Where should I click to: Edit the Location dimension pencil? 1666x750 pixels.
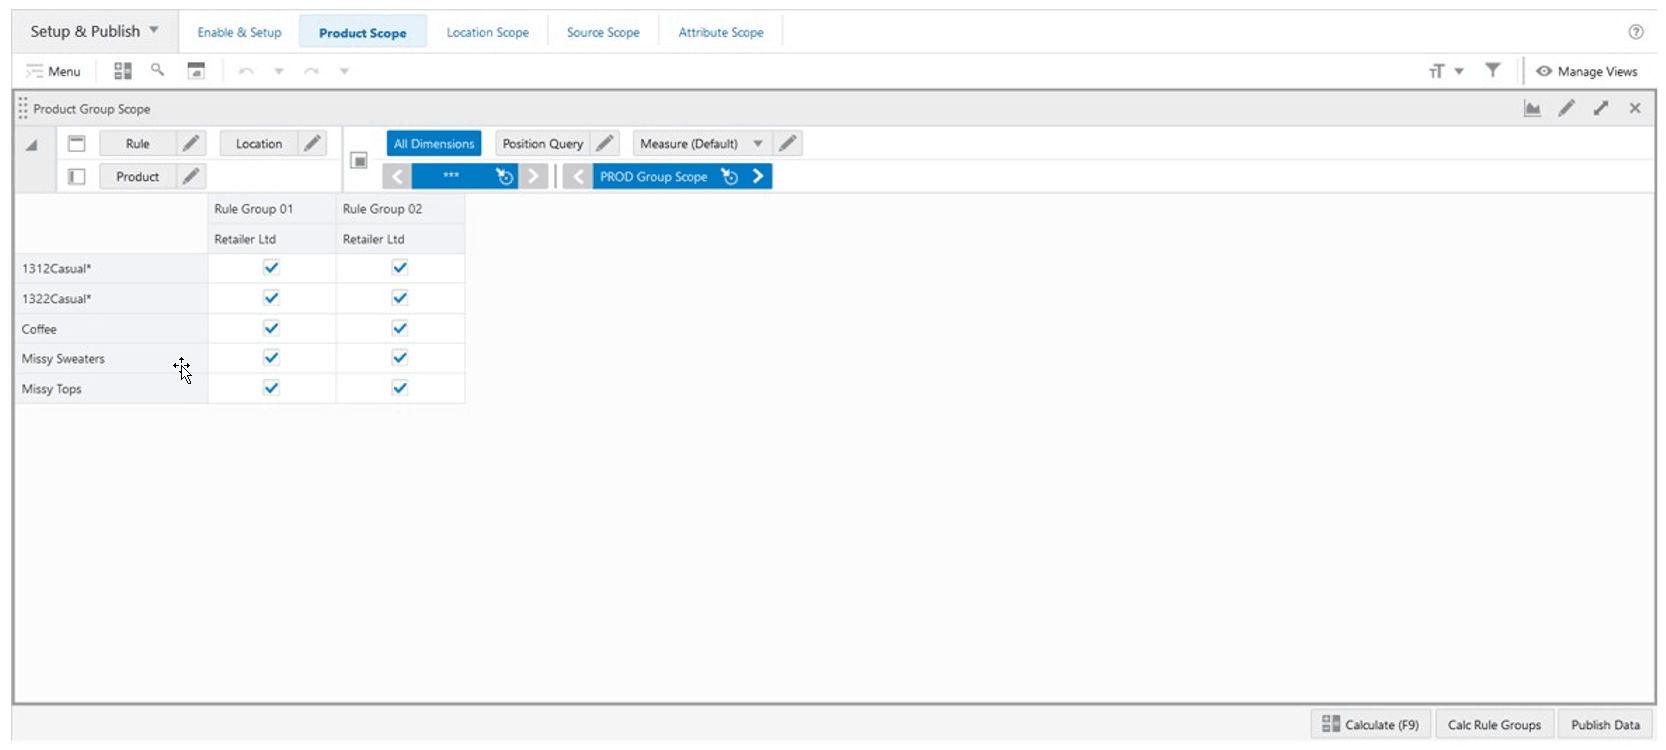tap(313, 144)
